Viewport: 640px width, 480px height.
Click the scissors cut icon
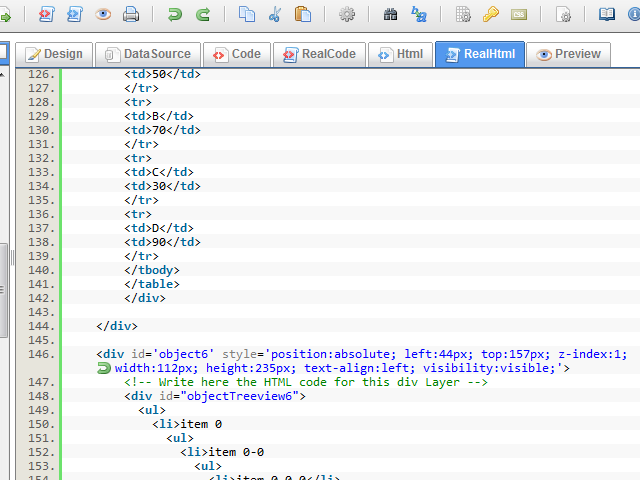275,15
